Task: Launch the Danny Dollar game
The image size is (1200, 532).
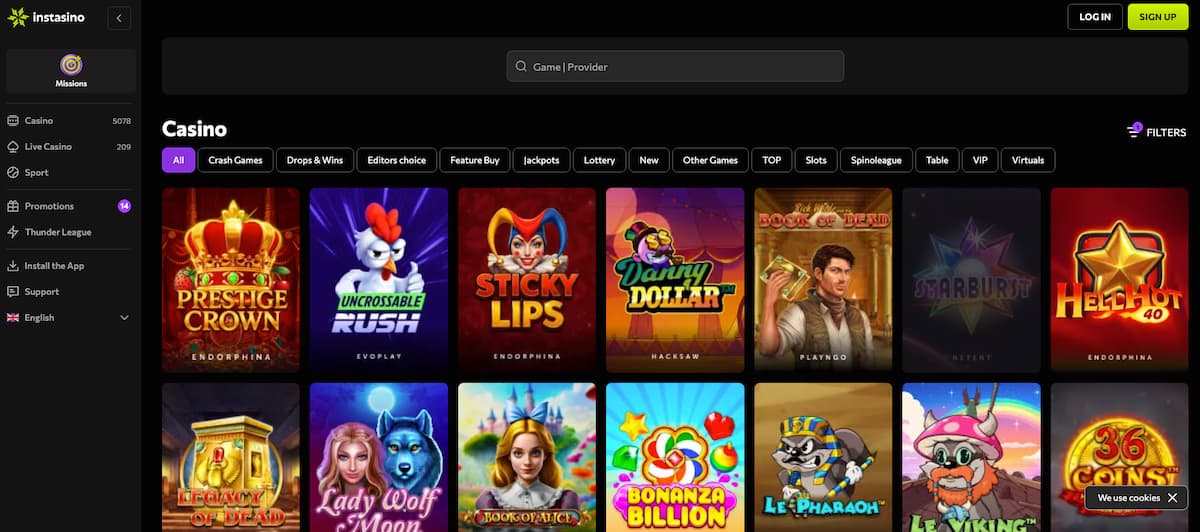Action: [x=675, y=280]
